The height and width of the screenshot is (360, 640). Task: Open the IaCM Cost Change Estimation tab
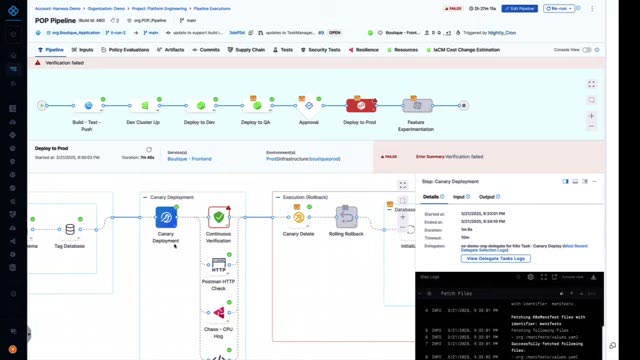tap(463, 50)
